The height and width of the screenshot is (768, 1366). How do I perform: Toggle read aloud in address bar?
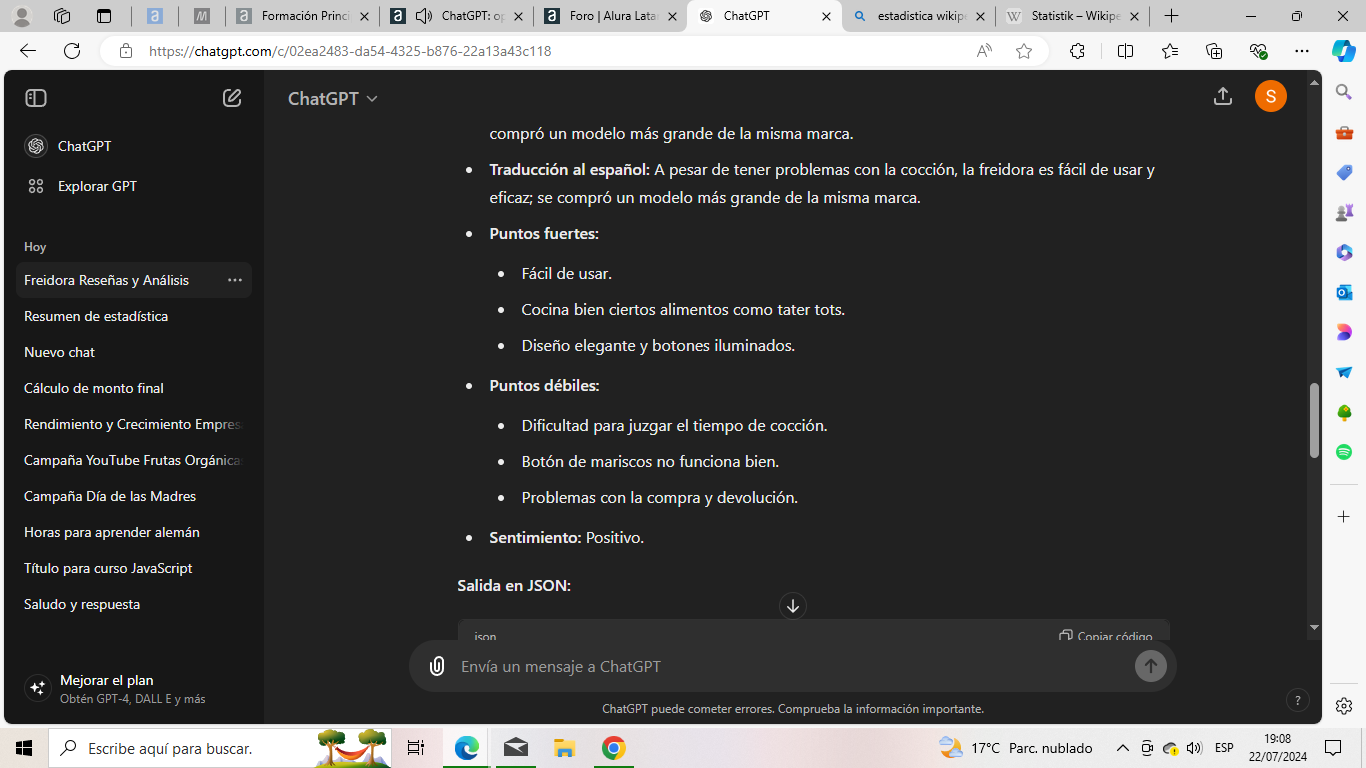pos(985,51)
